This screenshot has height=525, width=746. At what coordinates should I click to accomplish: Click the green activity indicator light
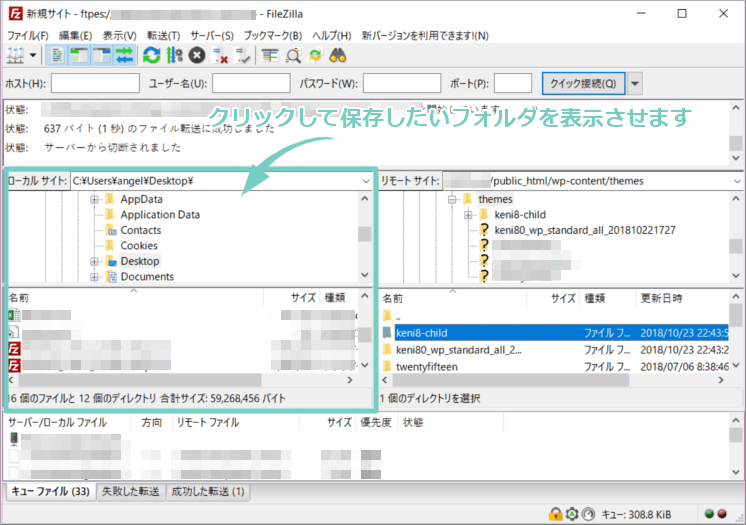[709, 514]
